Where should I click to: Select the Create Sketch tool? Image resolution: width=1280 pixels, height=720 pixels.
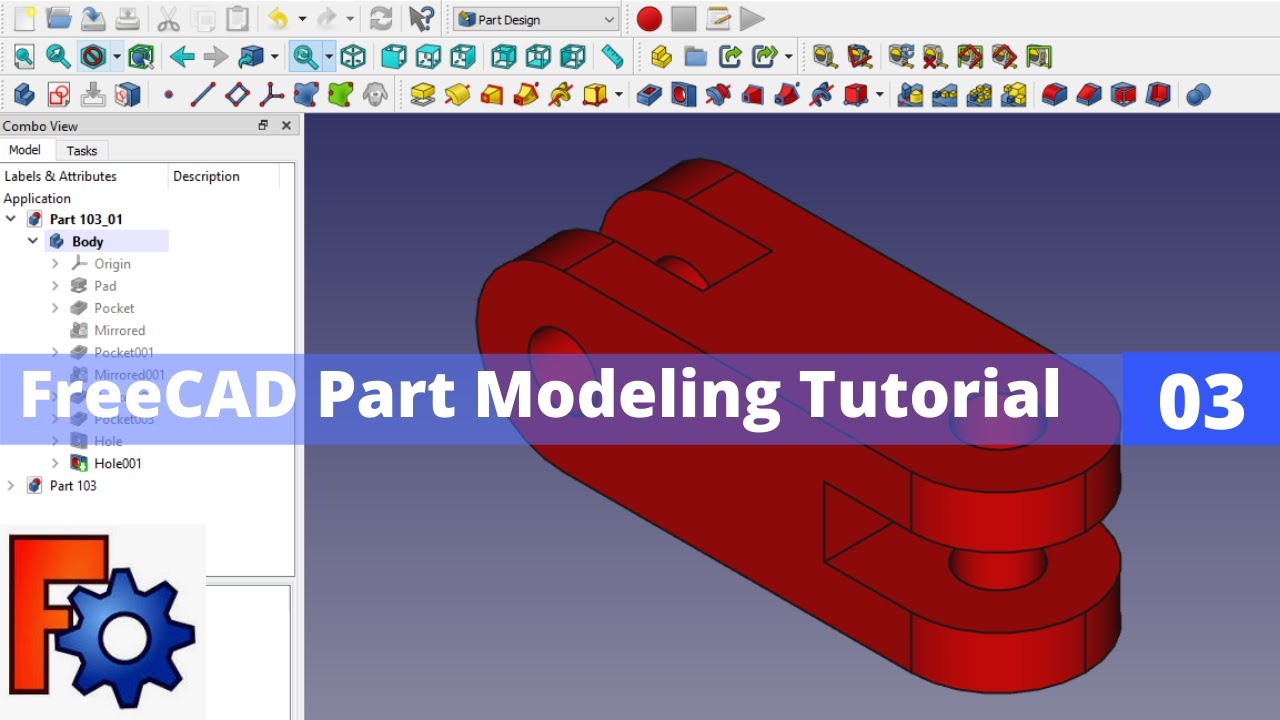pyautogui.click(x=57, y=95)
